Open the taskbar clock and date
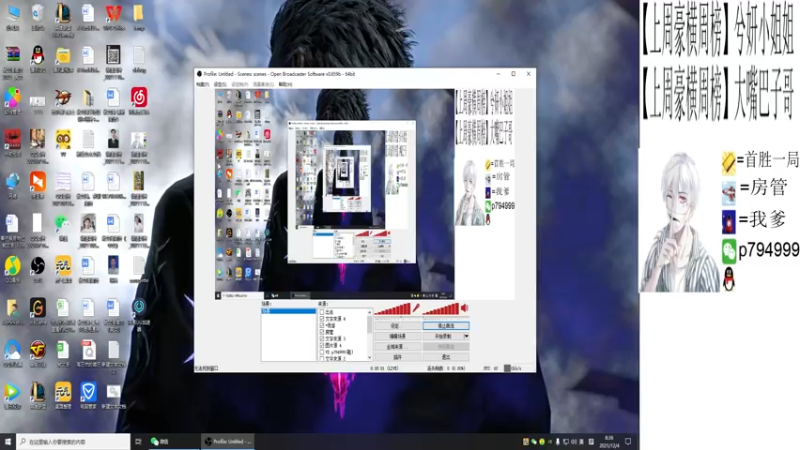This screenshot has width=800, height=450. 609,441
